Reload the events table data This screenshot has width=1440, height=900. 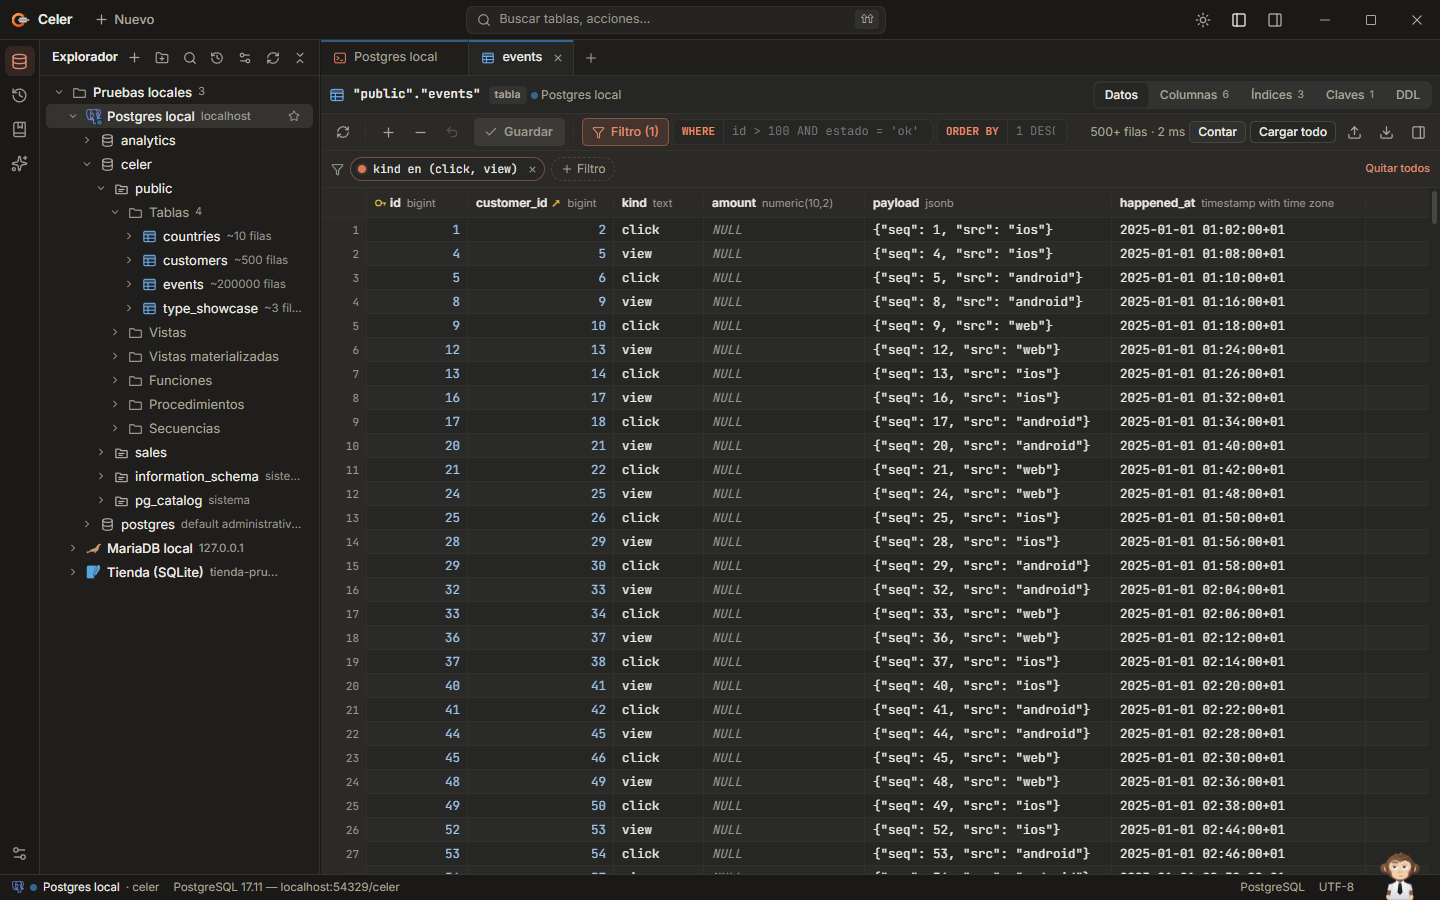coord(343,132)
